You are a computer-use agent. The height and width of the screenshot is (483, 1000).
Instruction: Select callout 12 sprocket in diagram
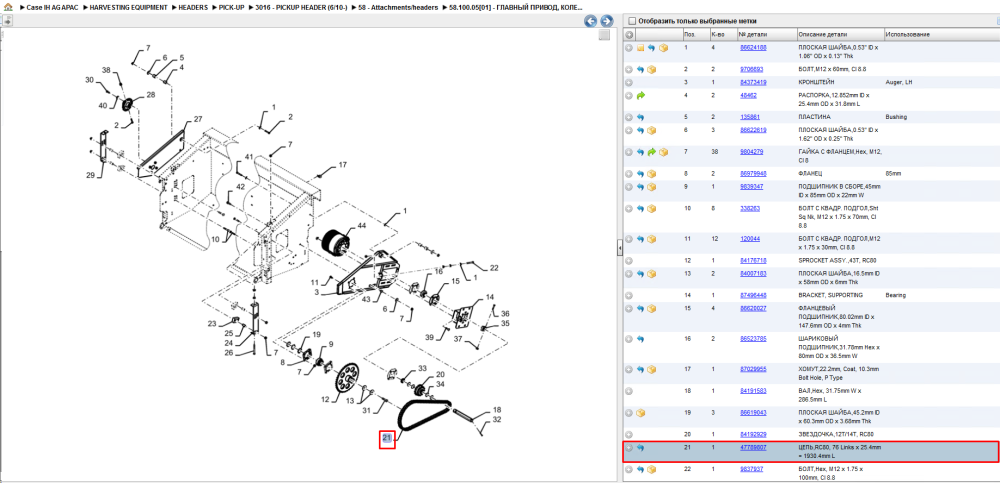click(325, 400)
